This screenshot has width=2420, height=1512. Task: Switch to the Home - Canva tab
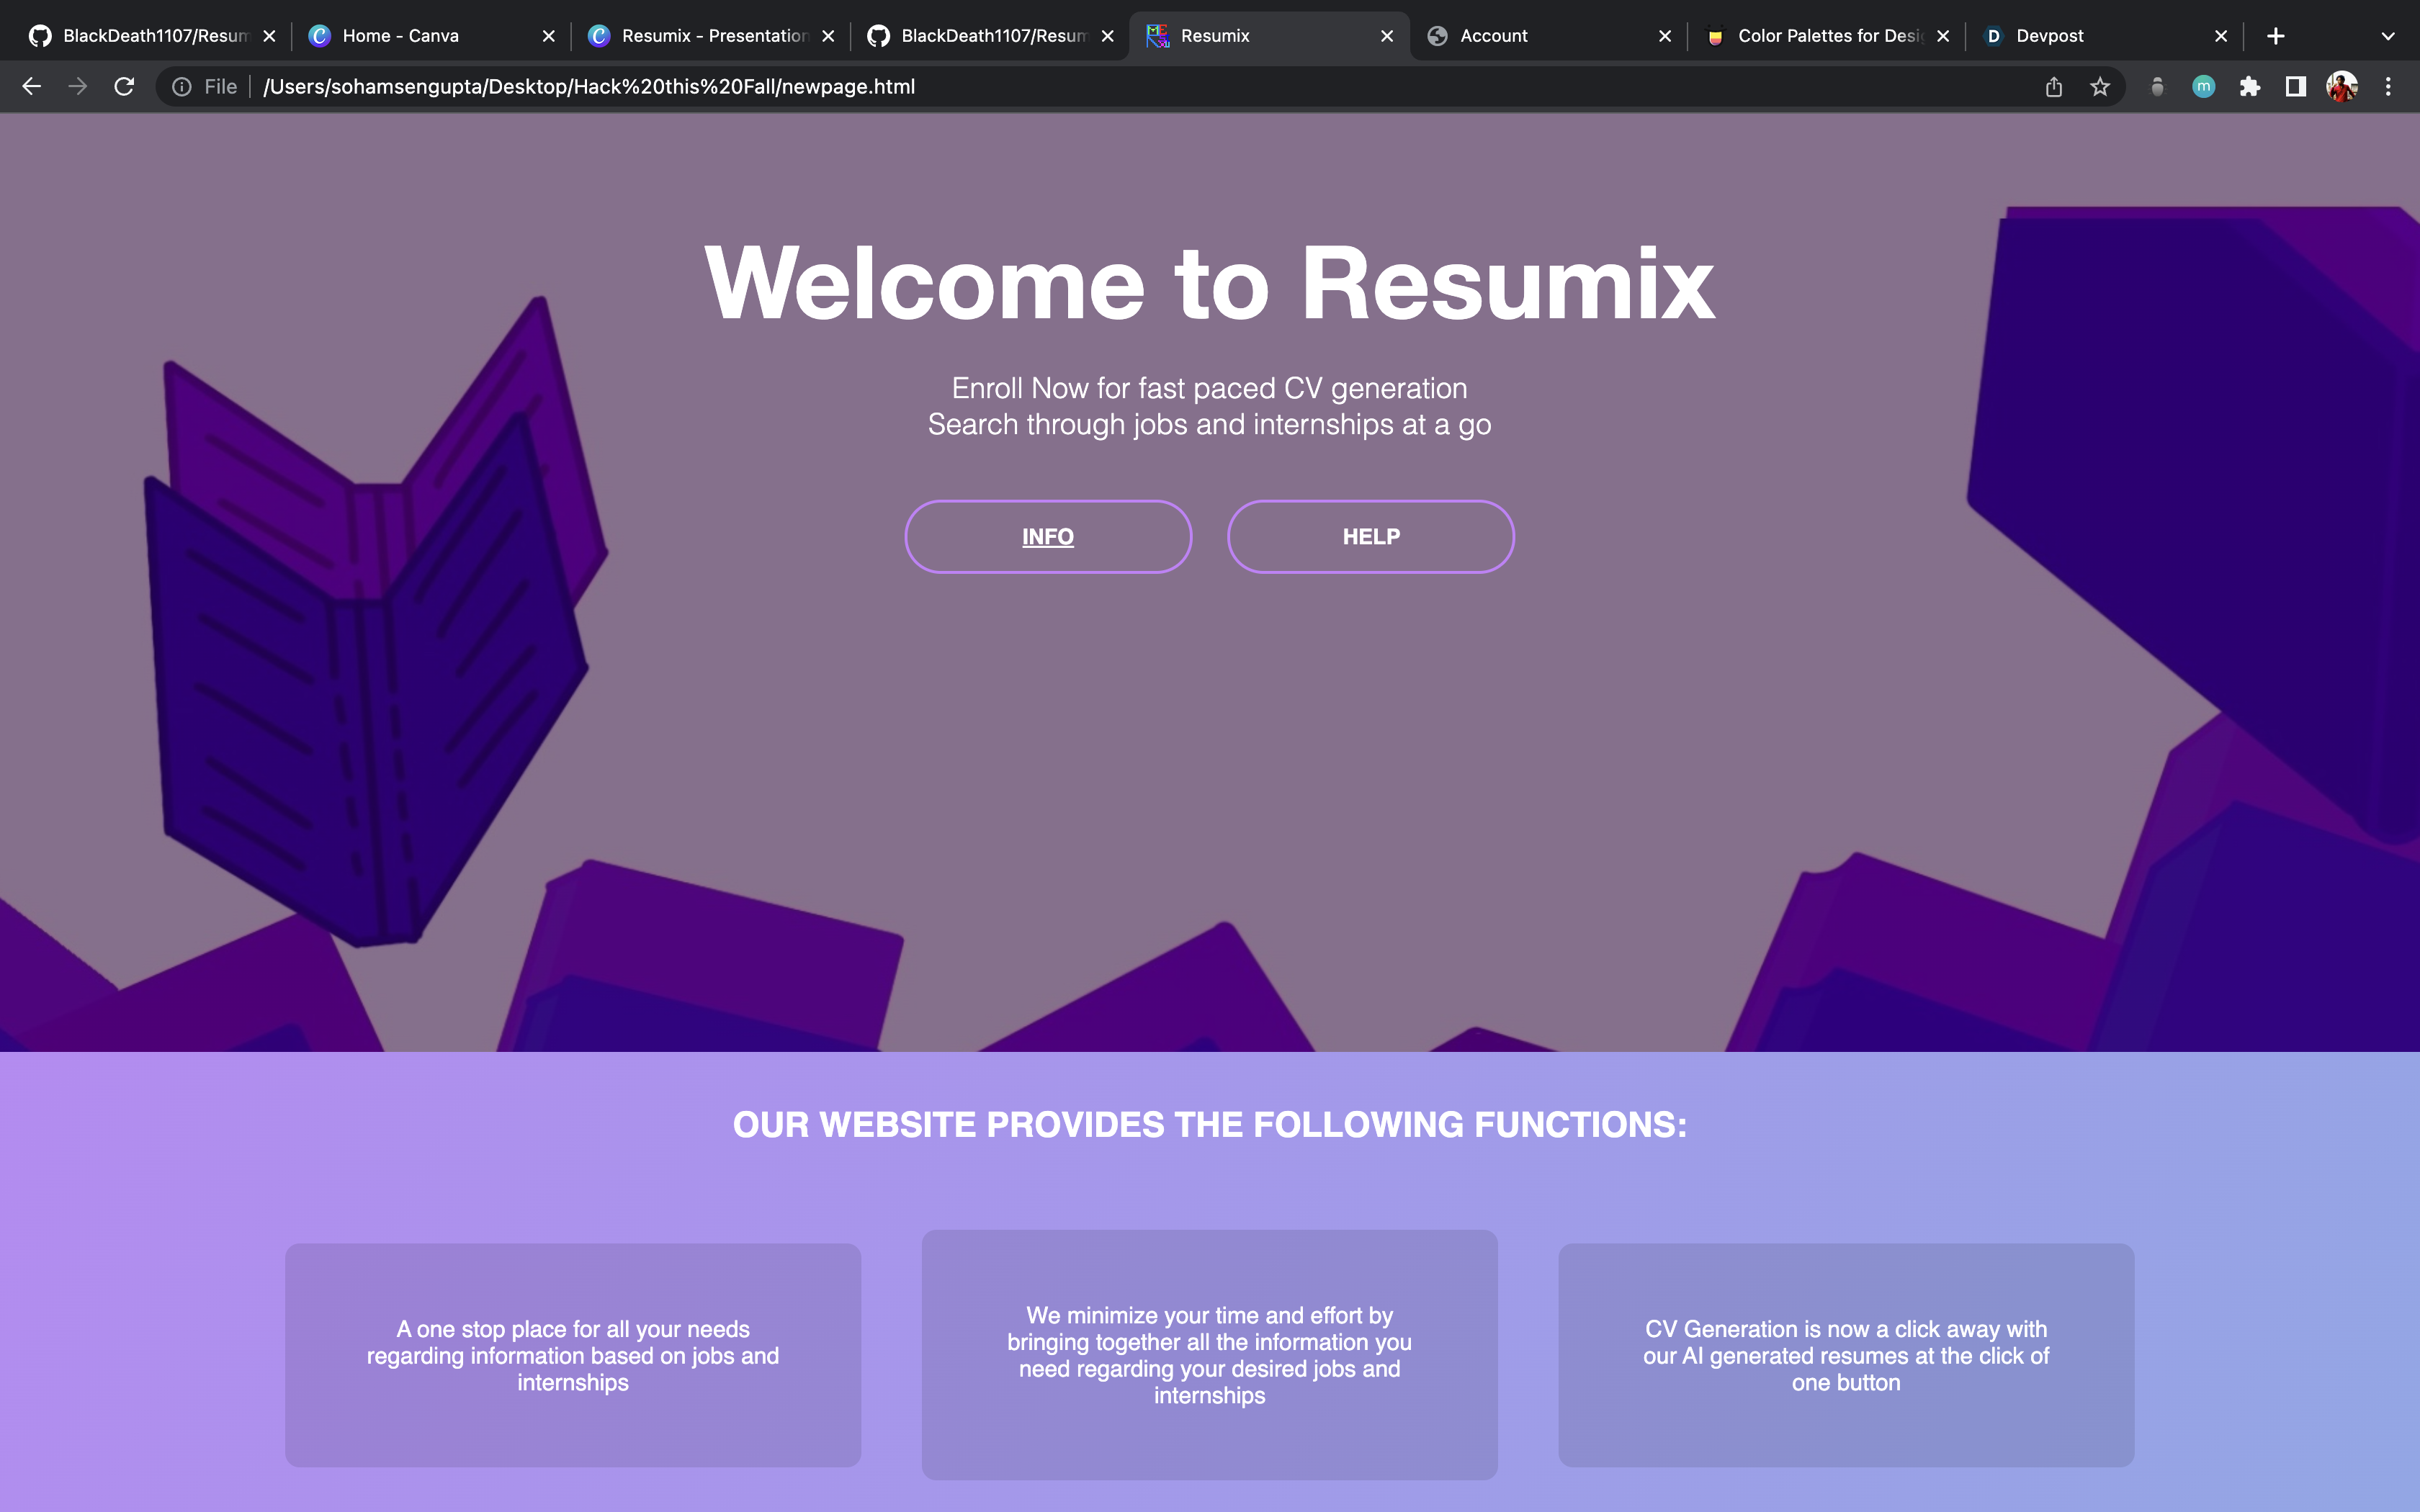(400, 36)
